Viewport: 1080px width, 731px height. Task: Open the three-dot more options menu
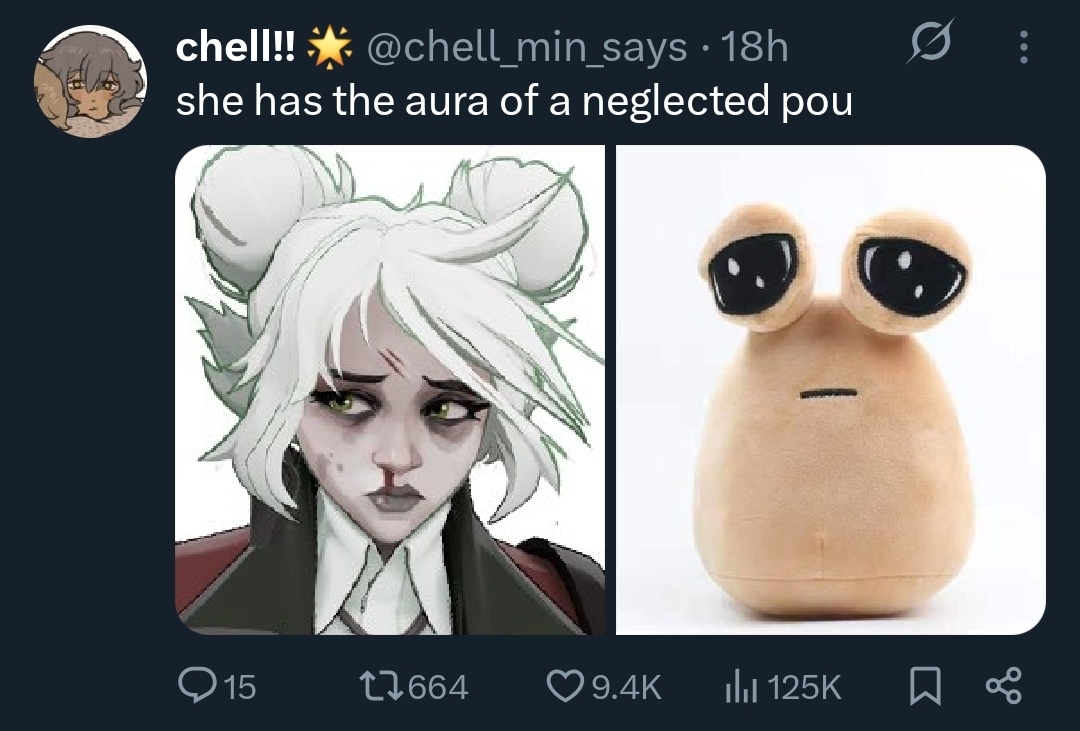coord(1024,47)
